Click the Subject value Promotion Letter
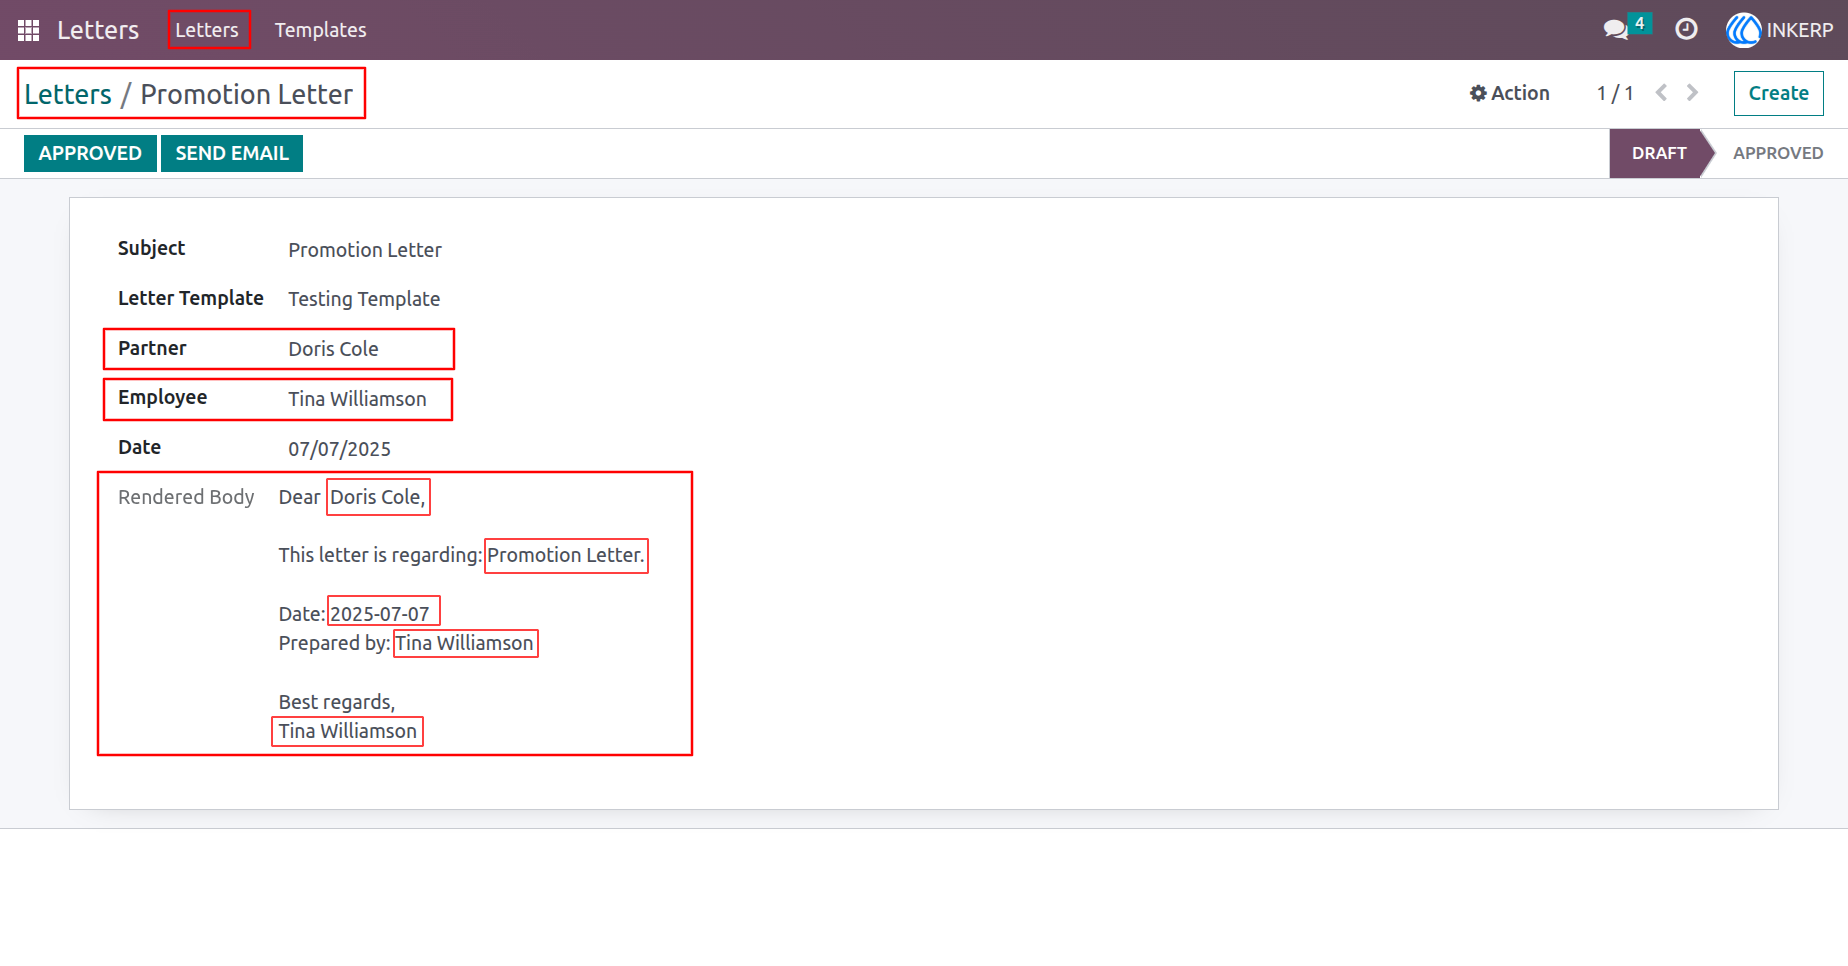Image resolution: width=1848 pixels, height=966 pixels. [365, 250]
